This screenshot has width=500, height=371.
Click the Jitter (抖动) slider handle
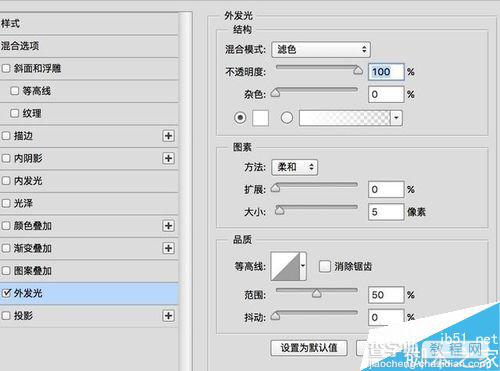[x=275, y=316]
